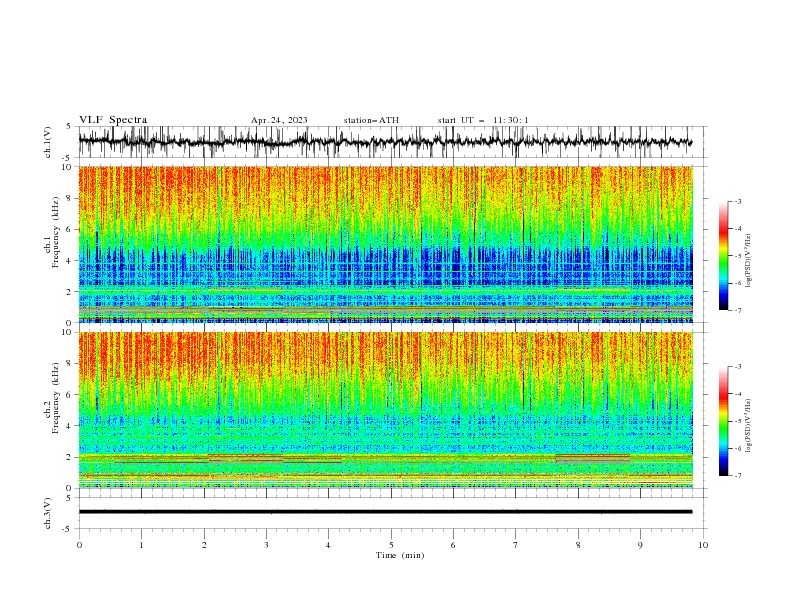
Task: Select the "station=ATH" header label
Action: pos(371,120)
